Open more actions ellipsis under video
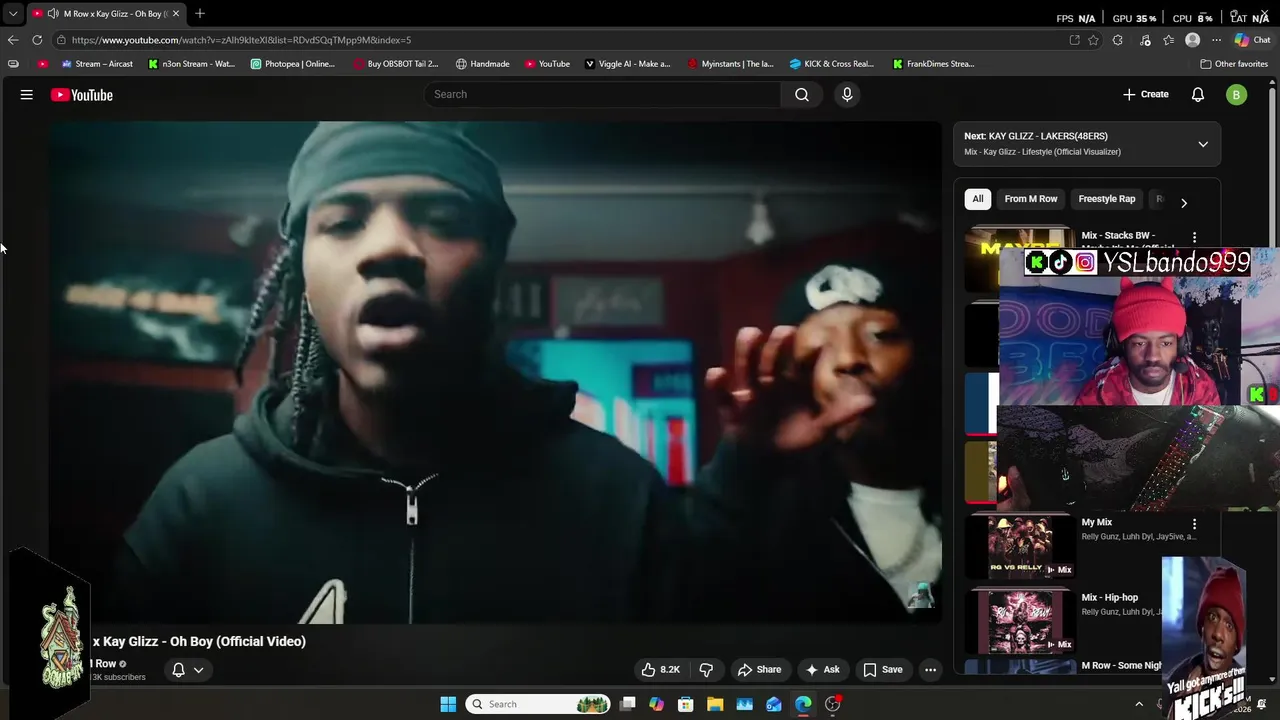 930,670
